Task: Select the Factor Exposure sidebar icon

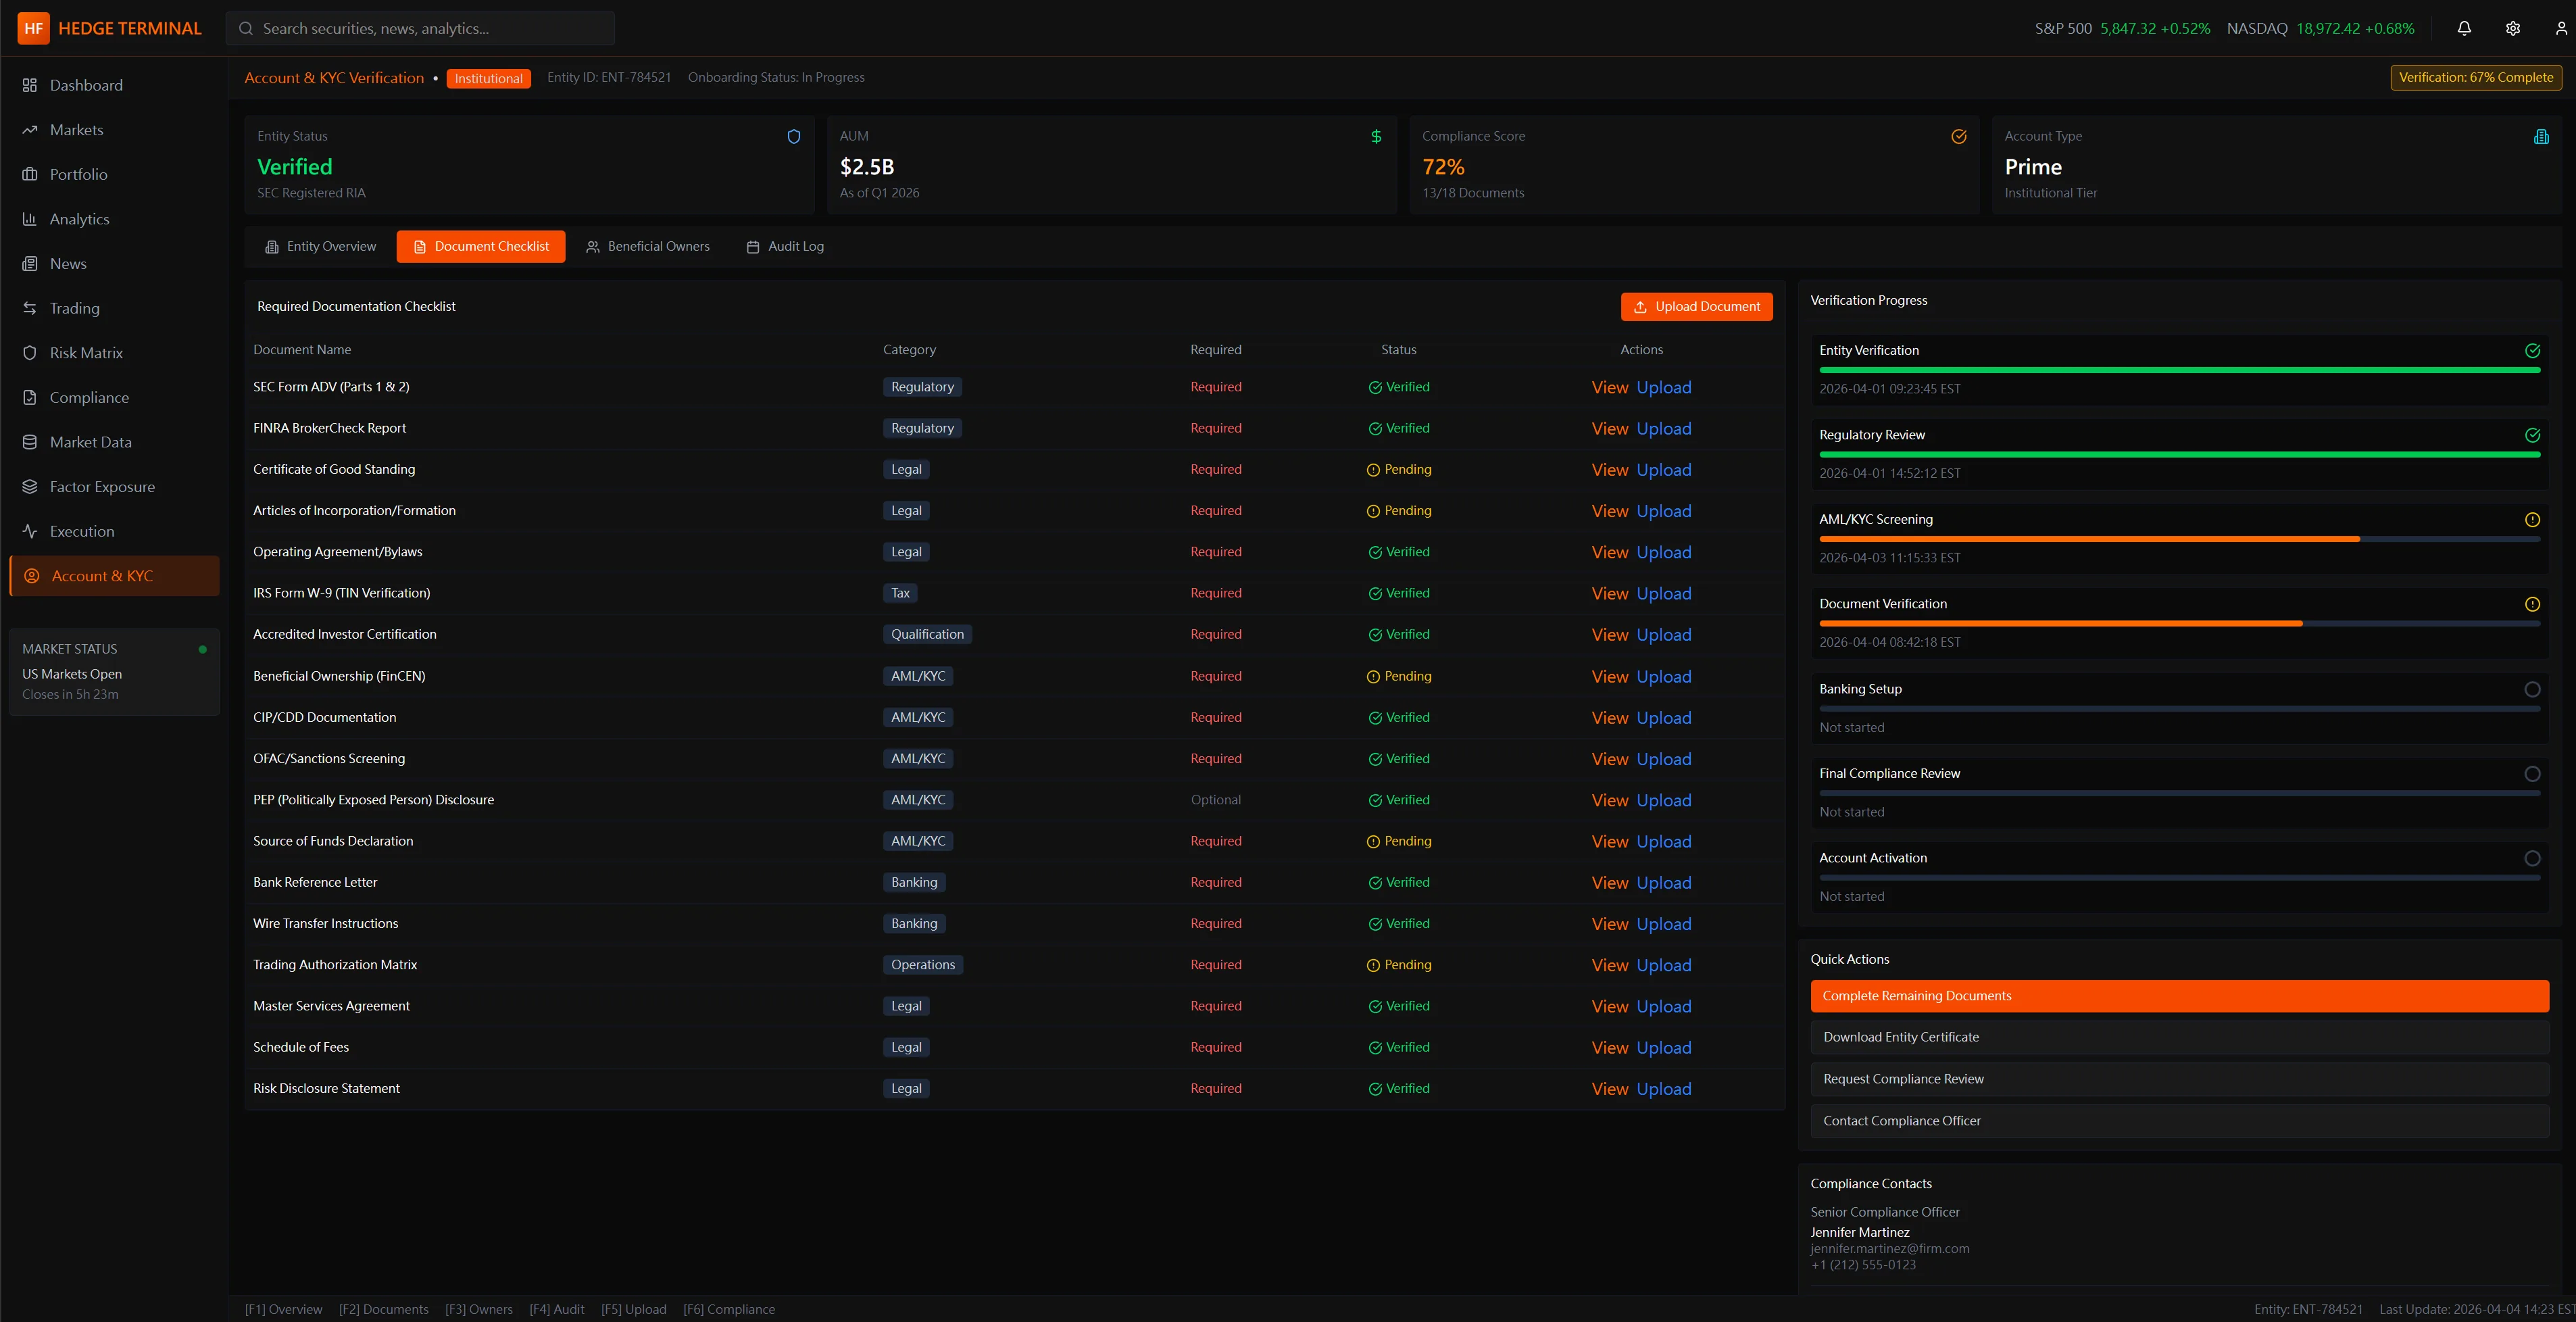Action: click(30, 486)
